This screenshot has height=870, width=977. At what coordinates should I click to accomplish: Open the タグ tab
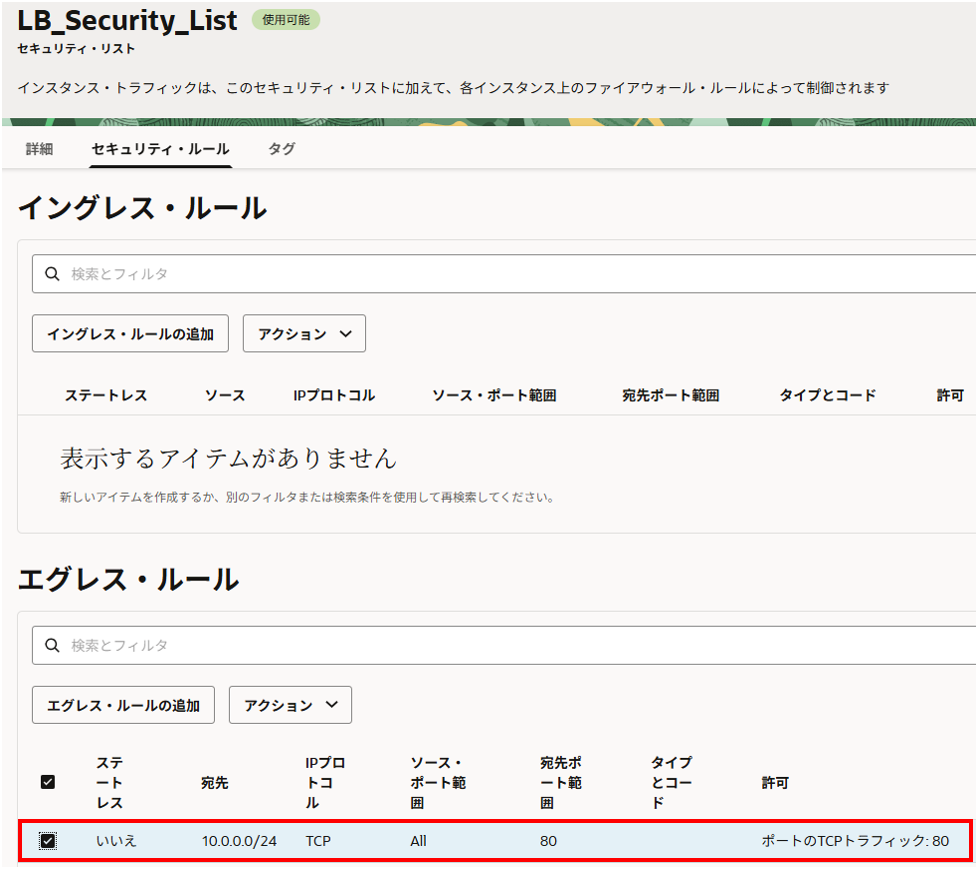tap(281, 149)
